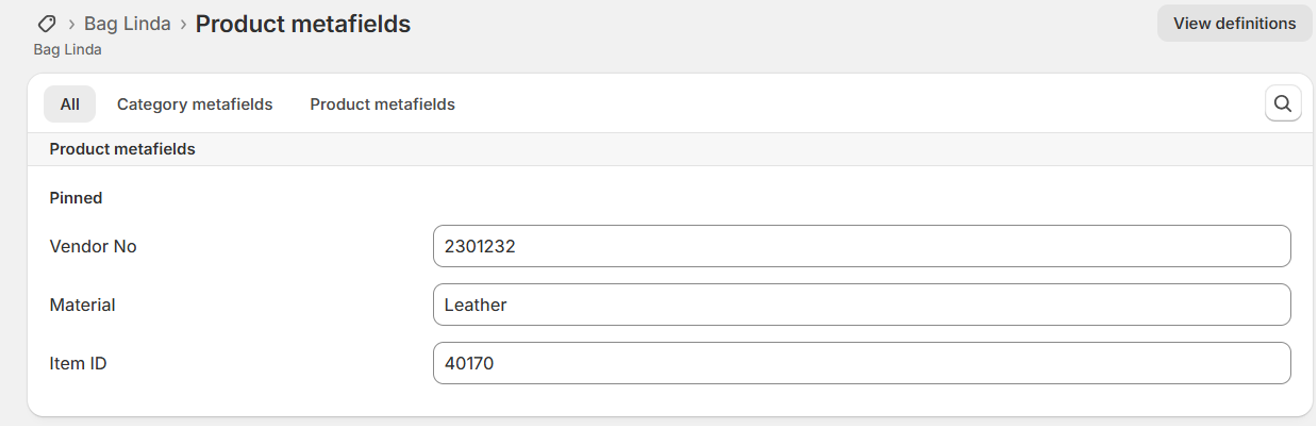Viewport: 1316px width, 426px height.
Task: Open the search icon button
Action: pos(1283,104)
